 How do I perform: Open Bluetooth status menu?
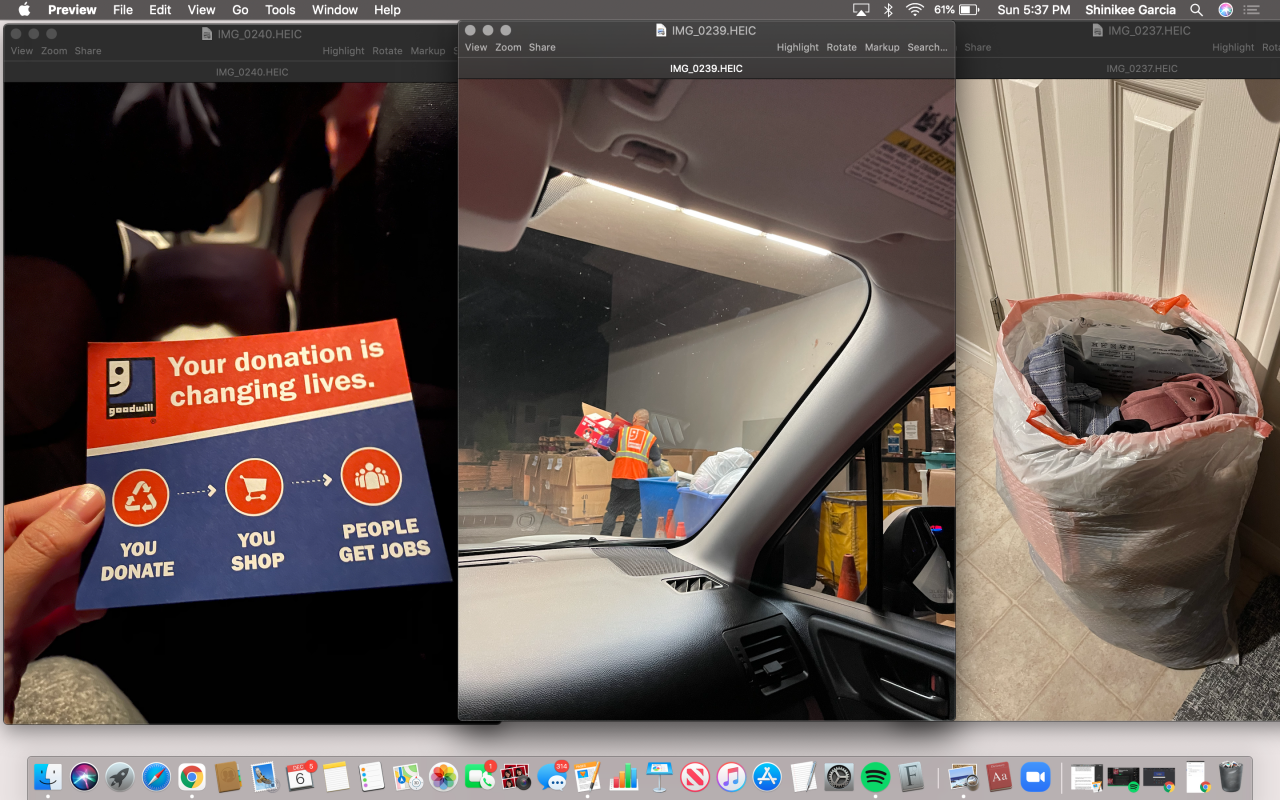(888, 10)
